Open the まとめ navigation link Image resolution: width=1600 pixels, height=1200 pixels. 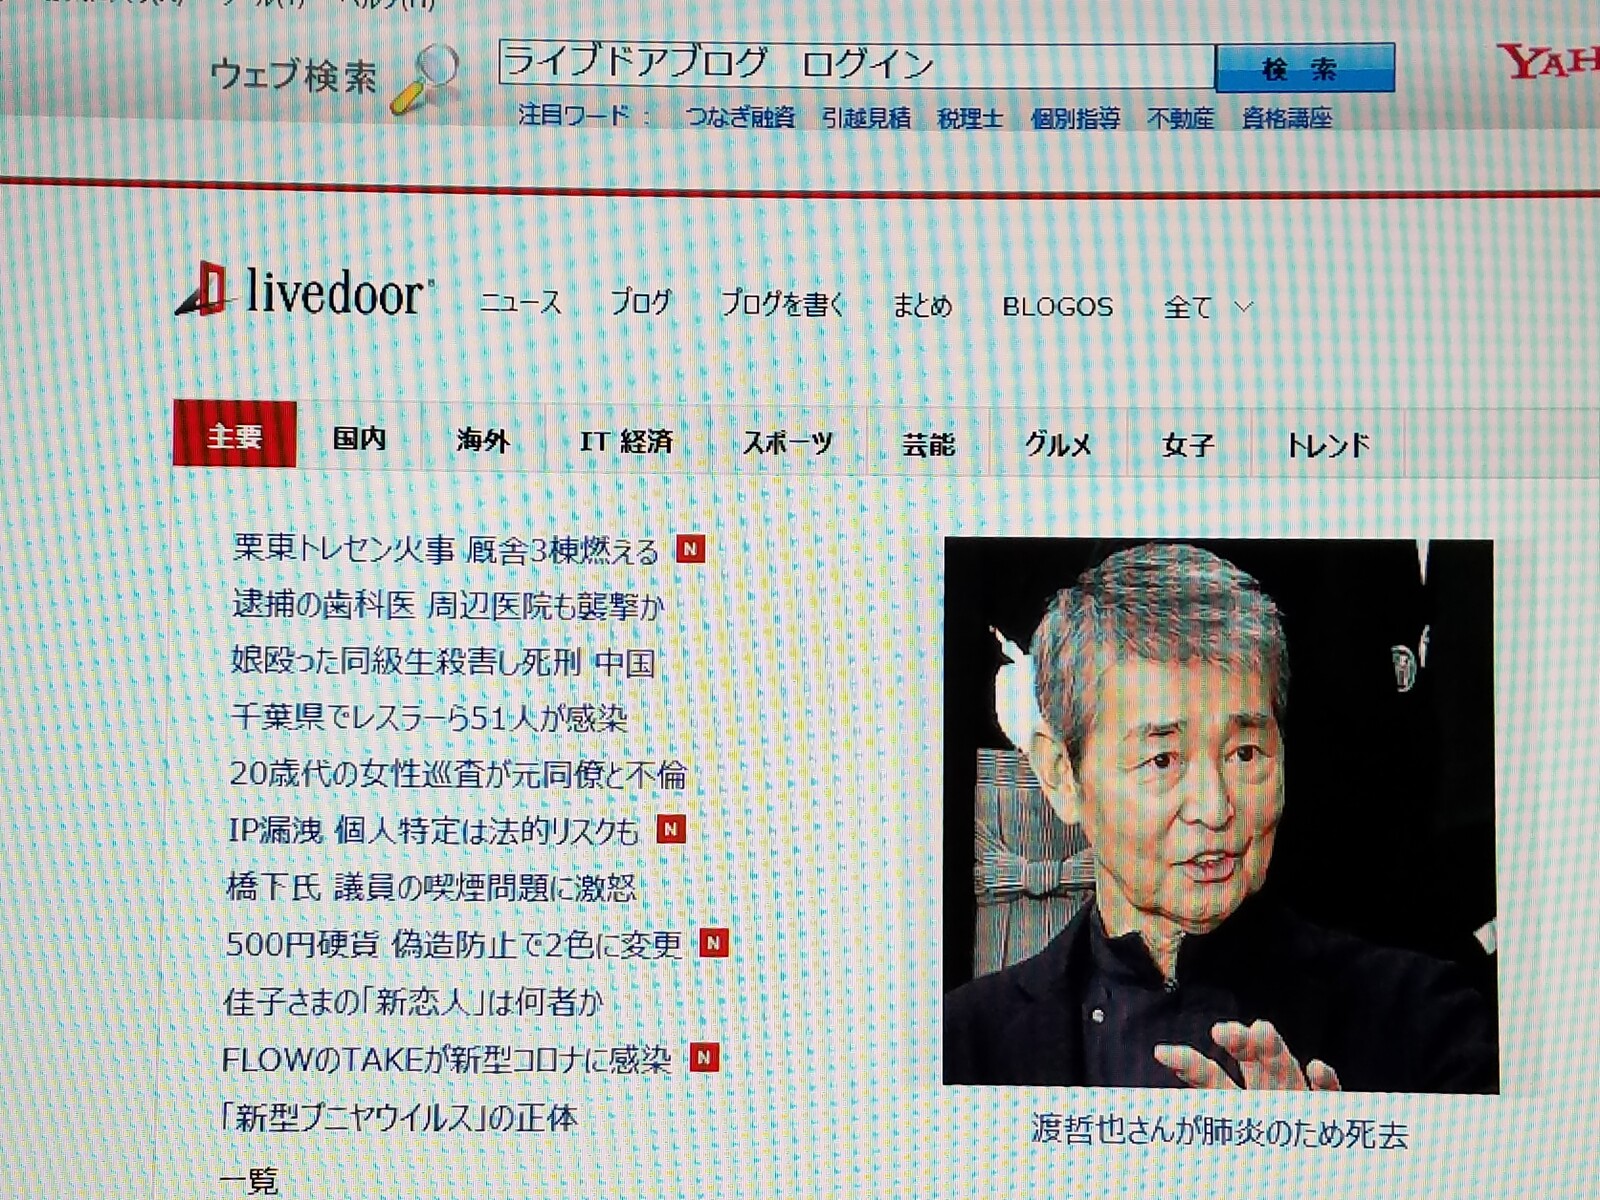click(922, 306)
